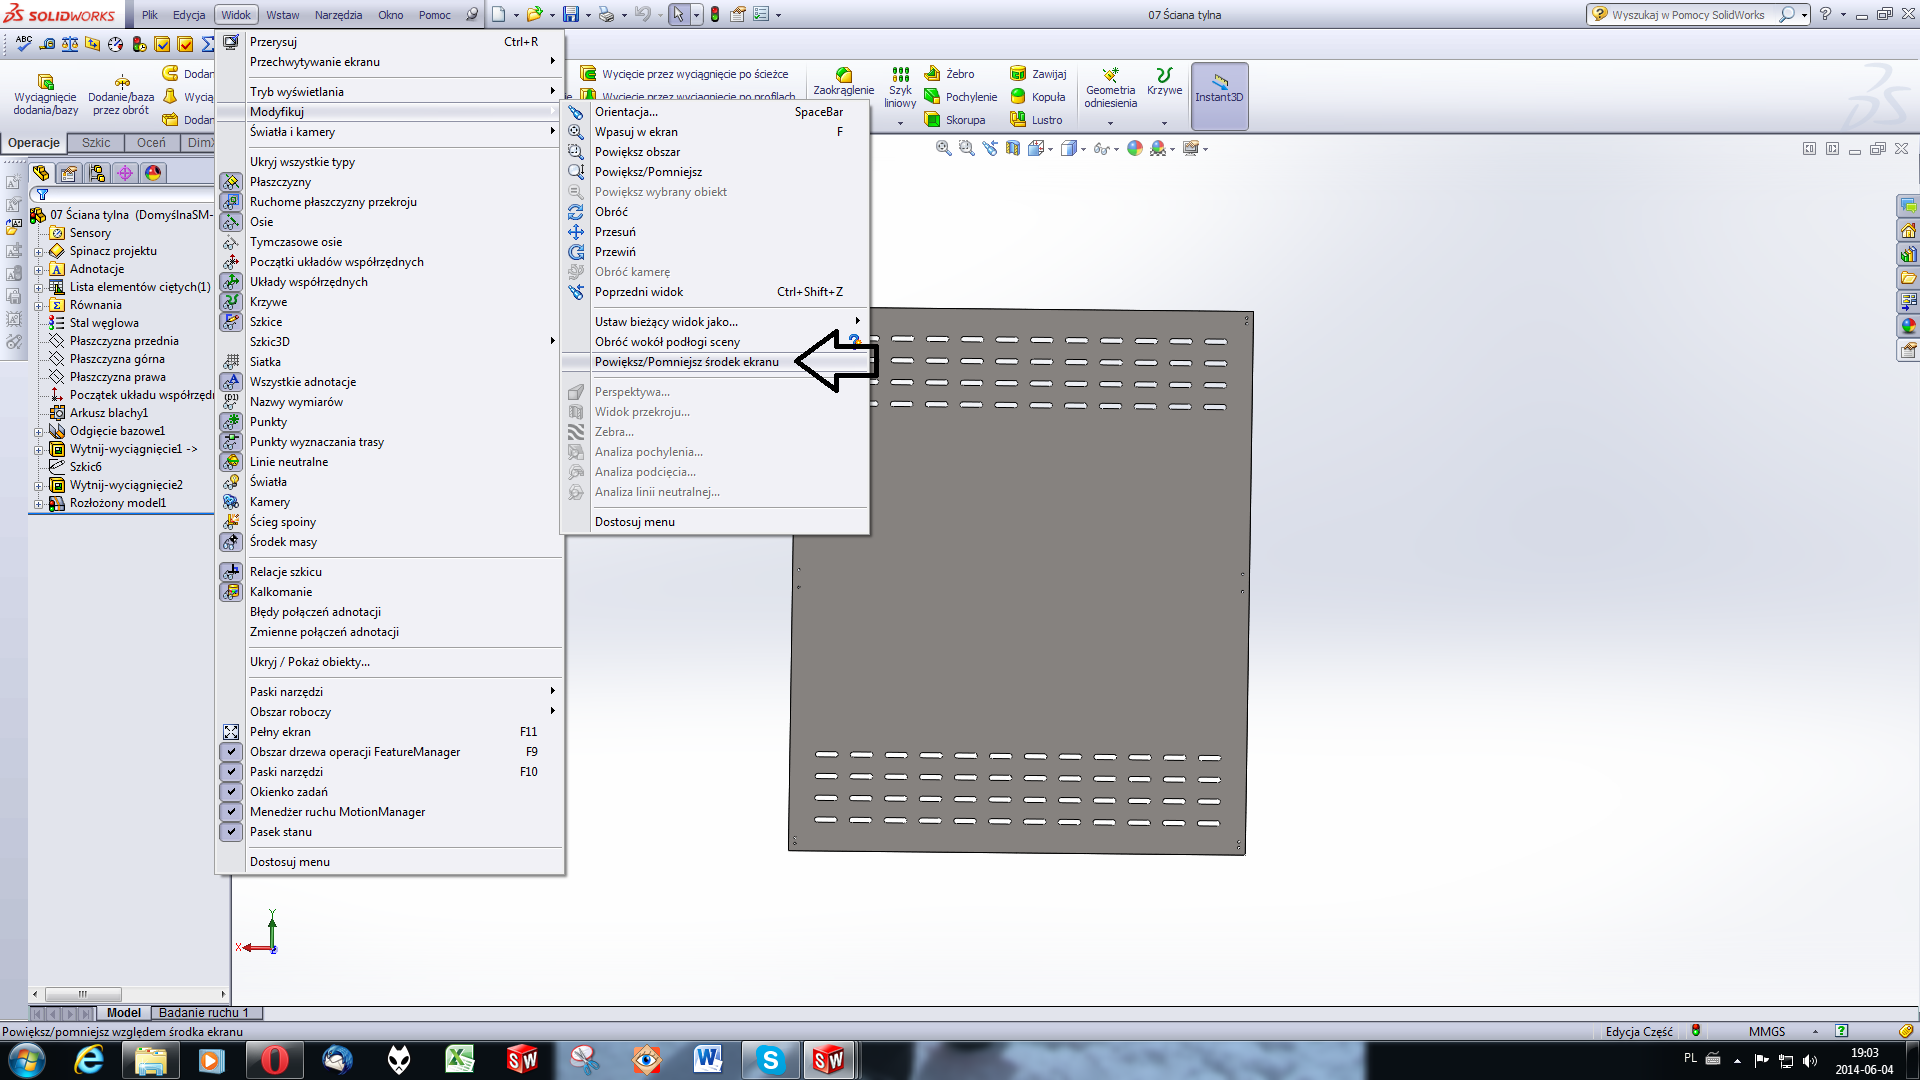The image size is (1920, 1080).
Task: Choose Poprzedni widok menu entry
Action: point(715,292)
